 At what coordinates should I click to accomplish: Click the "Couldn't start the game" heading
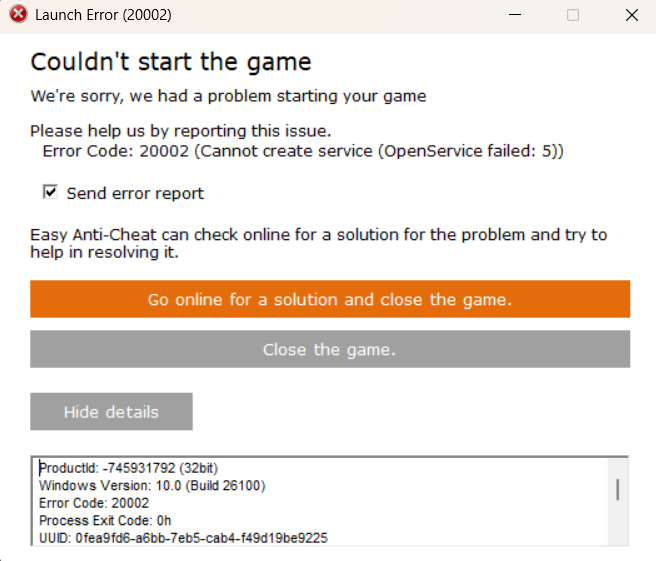[171, 62]
